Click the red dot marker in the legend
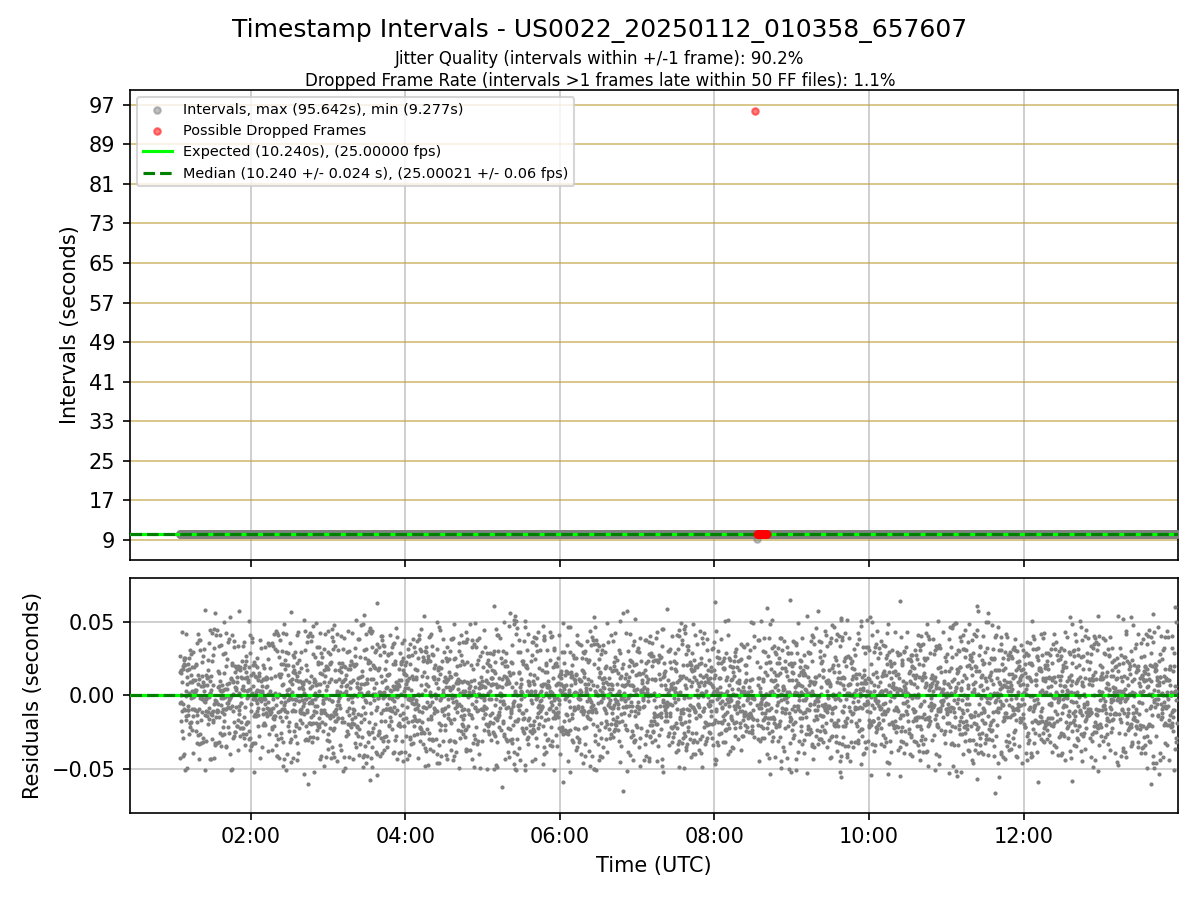This screenshot has width=1200, height=900. [x=157, y=131]
